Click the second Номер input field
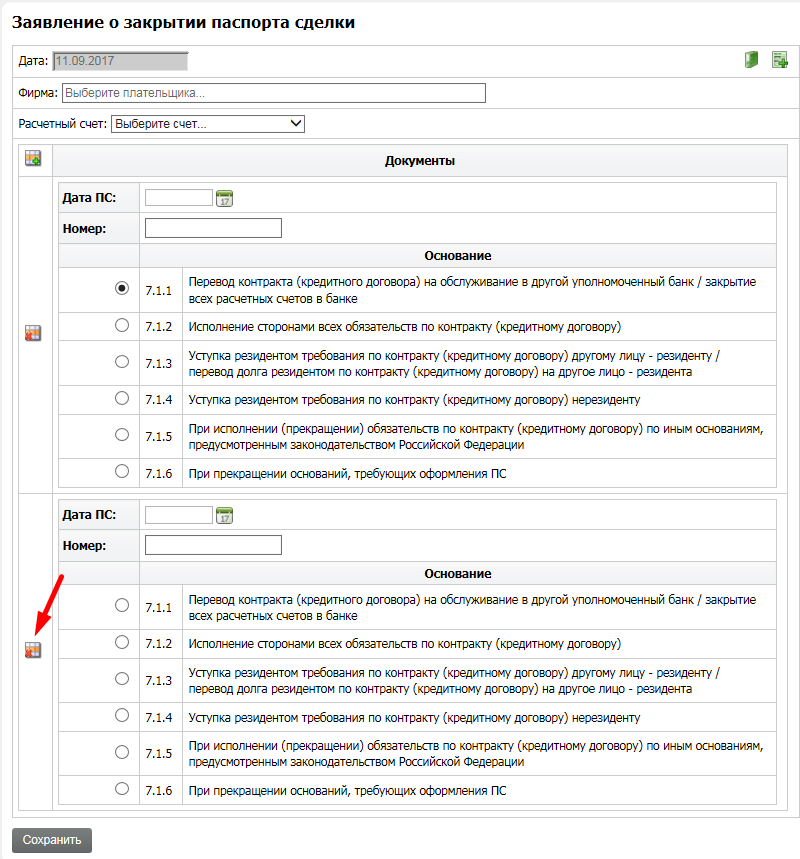 (x=213, y=545)
